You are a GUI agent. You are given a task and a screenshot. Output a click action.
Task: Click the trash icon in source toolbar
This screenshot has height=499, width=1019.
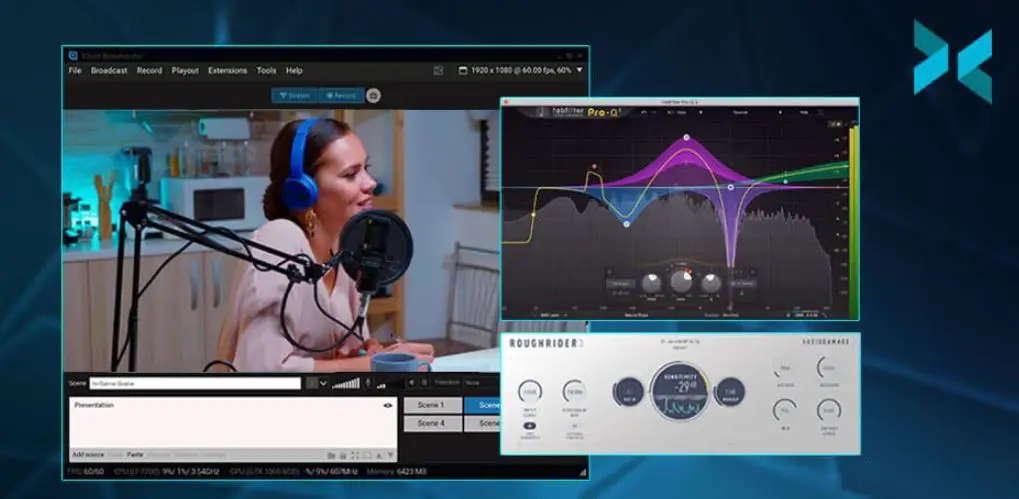pyautogui.click(x=343, y=455)
